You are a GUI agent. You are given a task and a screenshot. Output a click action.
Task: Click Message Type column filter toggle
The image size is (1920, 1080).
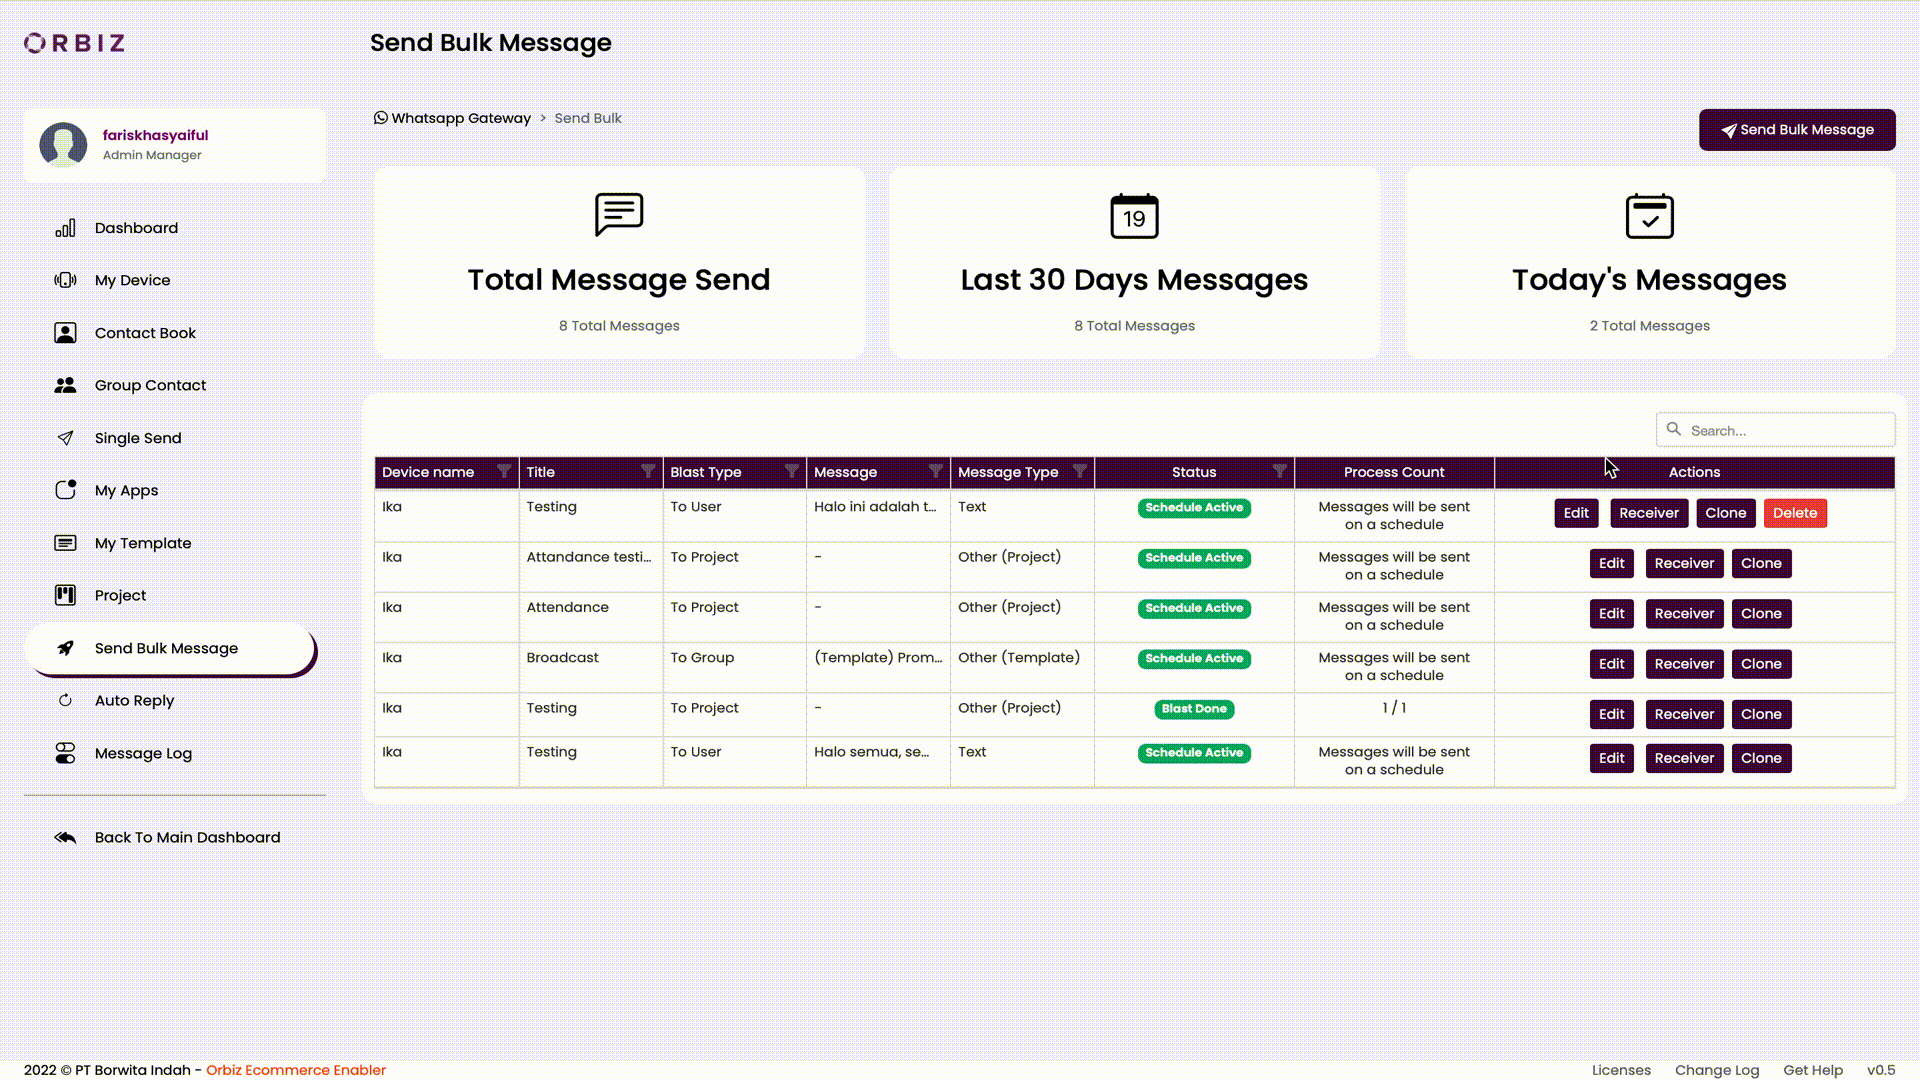[x=1080, y=471]
